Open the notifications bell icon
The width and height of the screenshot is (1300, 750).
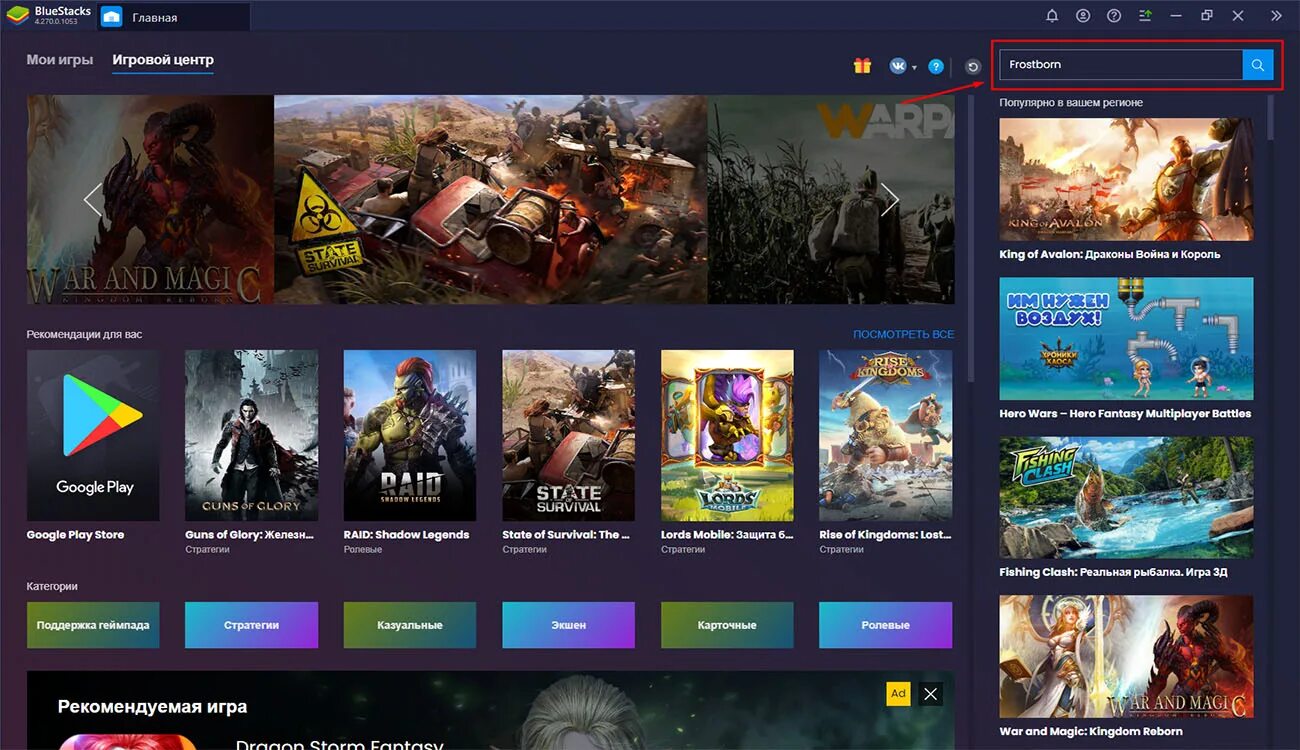pyautogui.click(x=1052, y=16)
